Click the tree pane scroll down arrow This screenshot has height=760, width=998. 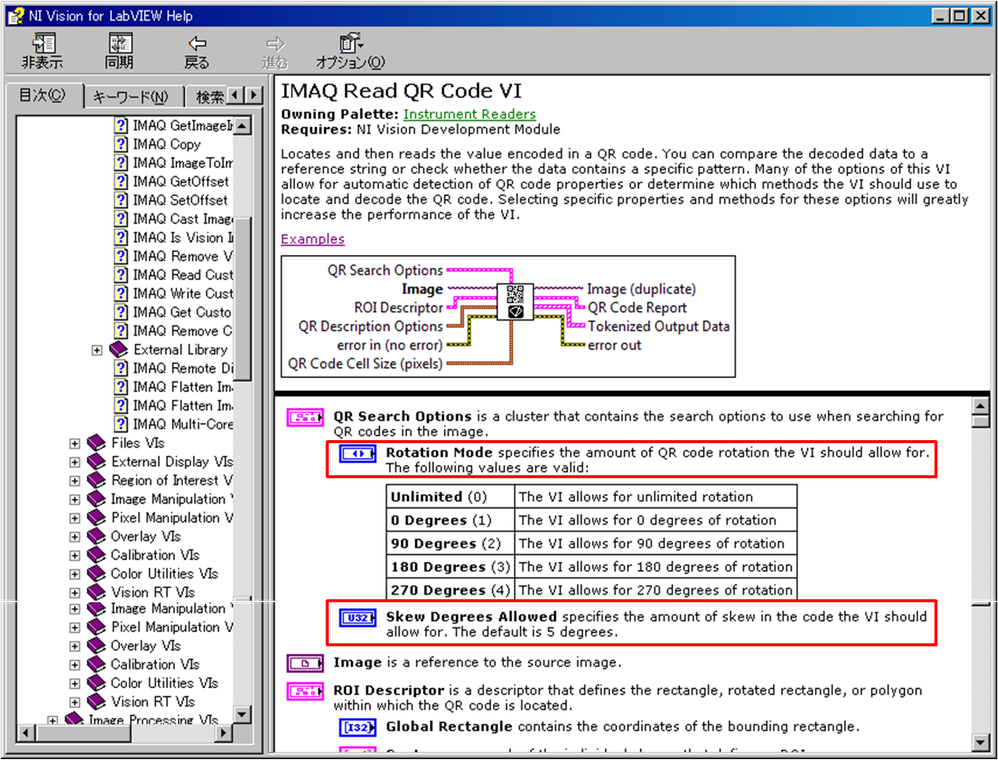242,715
